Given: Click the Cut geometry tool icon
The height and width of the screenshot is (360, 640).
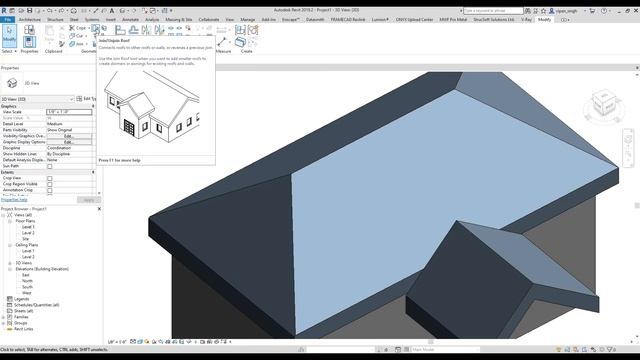Looking at the screenshot, I should [72, 36].
